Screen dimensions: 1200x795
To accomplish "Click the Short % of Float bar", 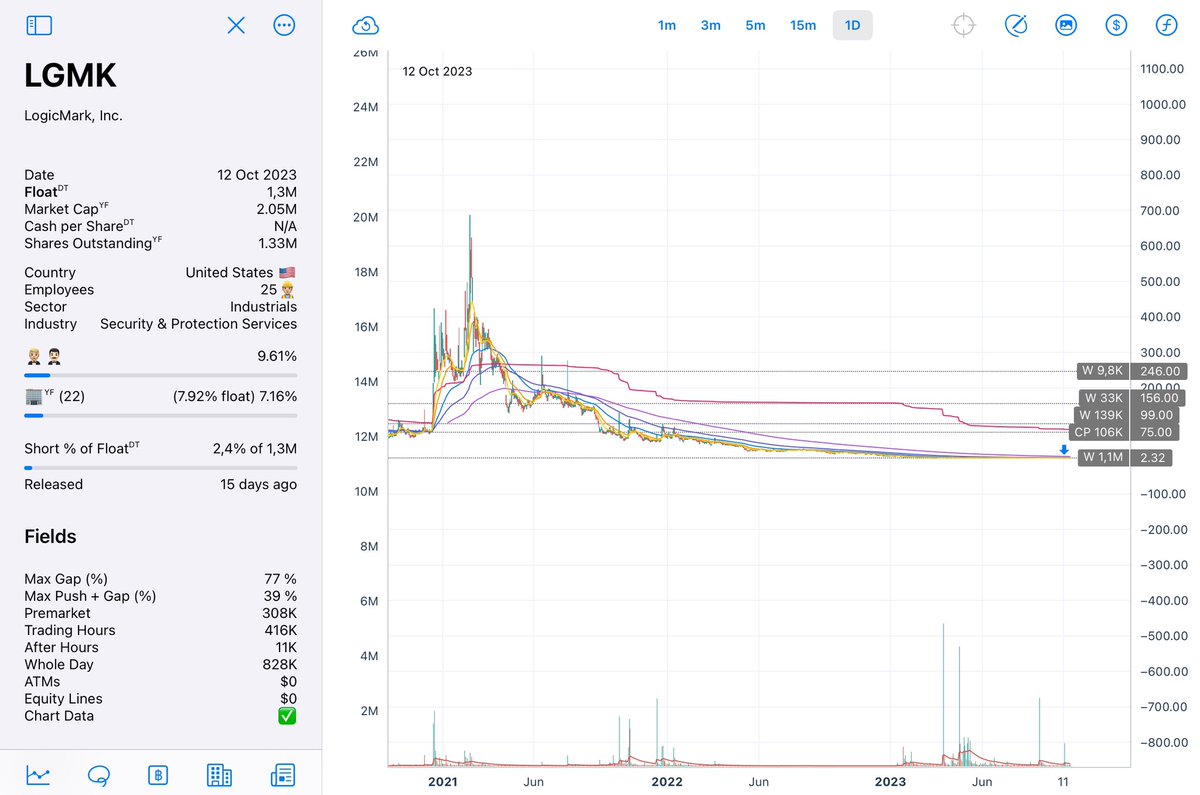I will [160, 467].
